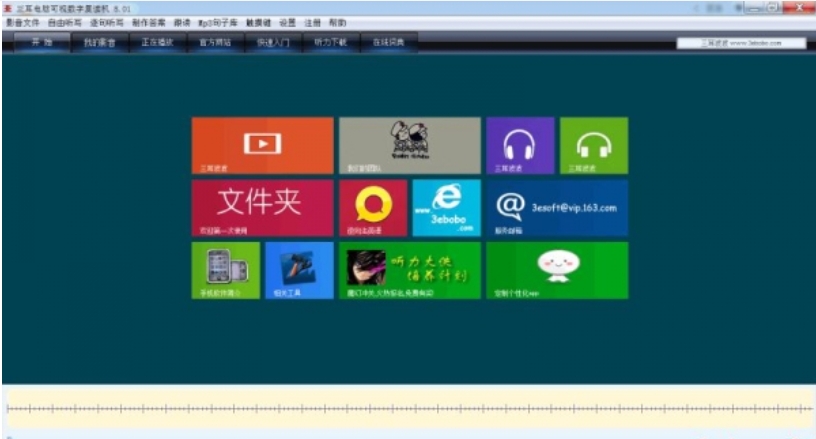The width and height of the screenshot is (816, 439).
Task: Open the 跟读 menu
Action: tap(182, 23)
